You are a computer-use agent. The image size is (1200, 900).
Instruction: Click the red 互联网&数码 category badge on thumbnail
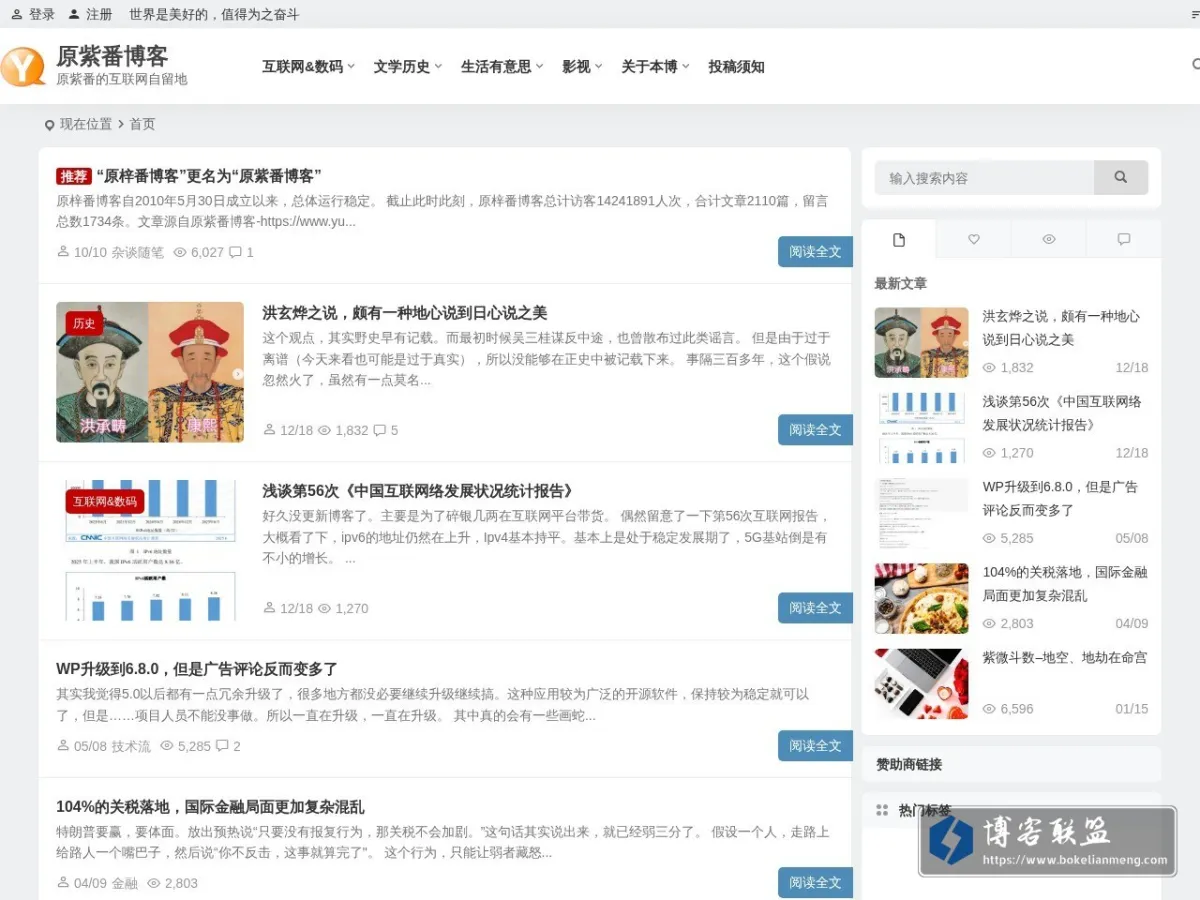coord(105,501)
